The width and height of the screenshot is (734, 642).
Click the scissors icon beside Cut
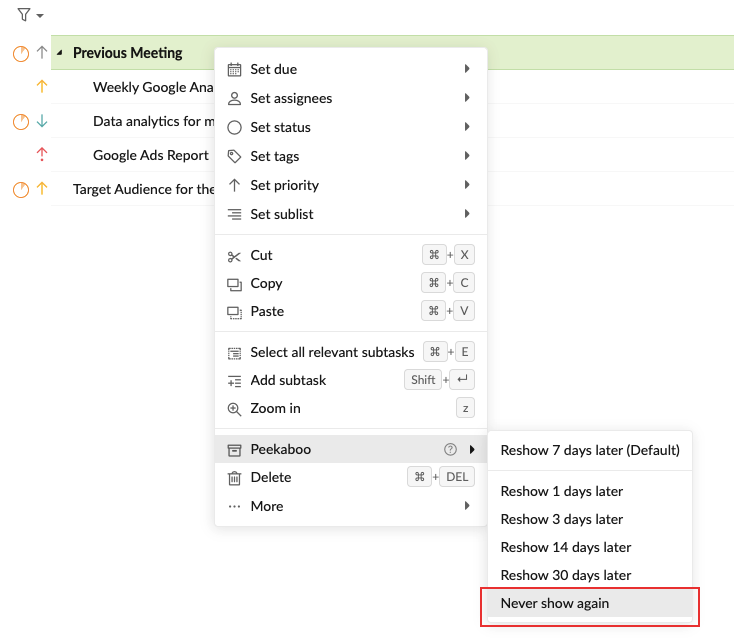pos(234,256)
